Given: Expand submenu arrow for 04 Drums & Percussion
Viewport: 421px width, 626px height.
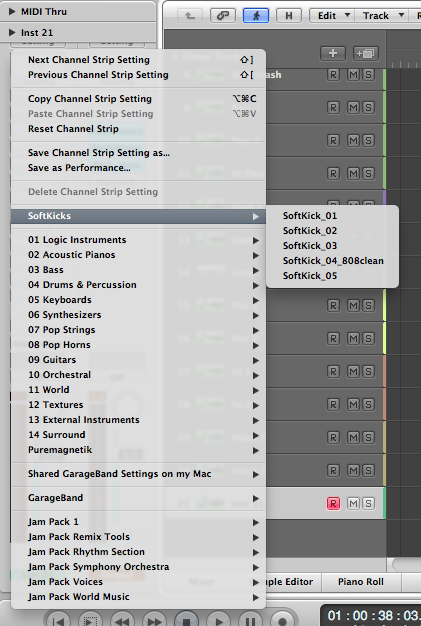Looking at the screenshot, I should pos(256,285).
